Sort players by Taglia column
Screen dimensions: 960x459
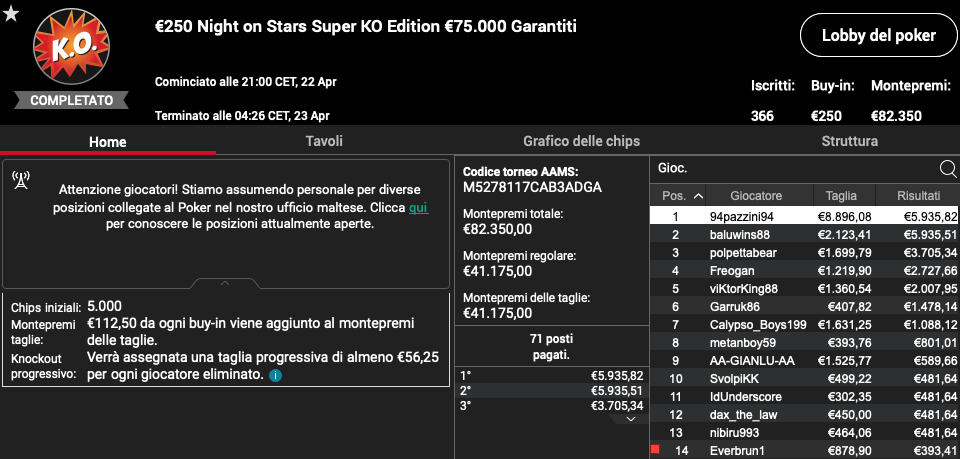point(841,196)
